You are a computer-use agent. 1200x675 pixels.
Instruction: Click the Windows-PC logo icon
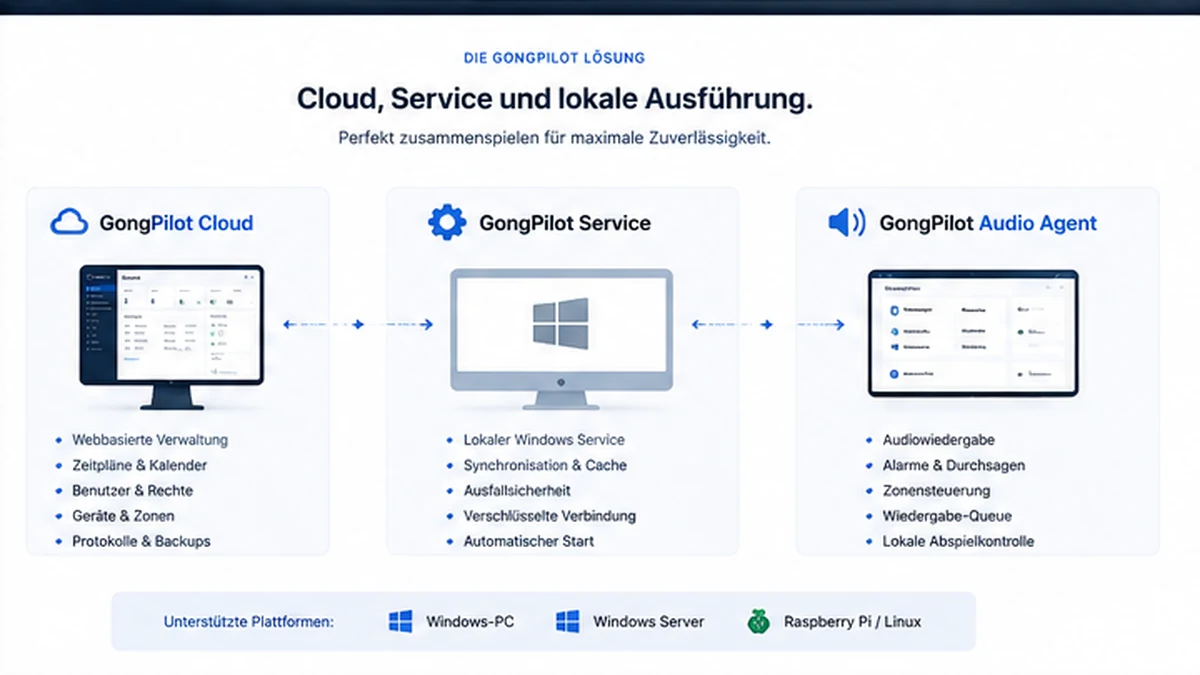(401, 622)
